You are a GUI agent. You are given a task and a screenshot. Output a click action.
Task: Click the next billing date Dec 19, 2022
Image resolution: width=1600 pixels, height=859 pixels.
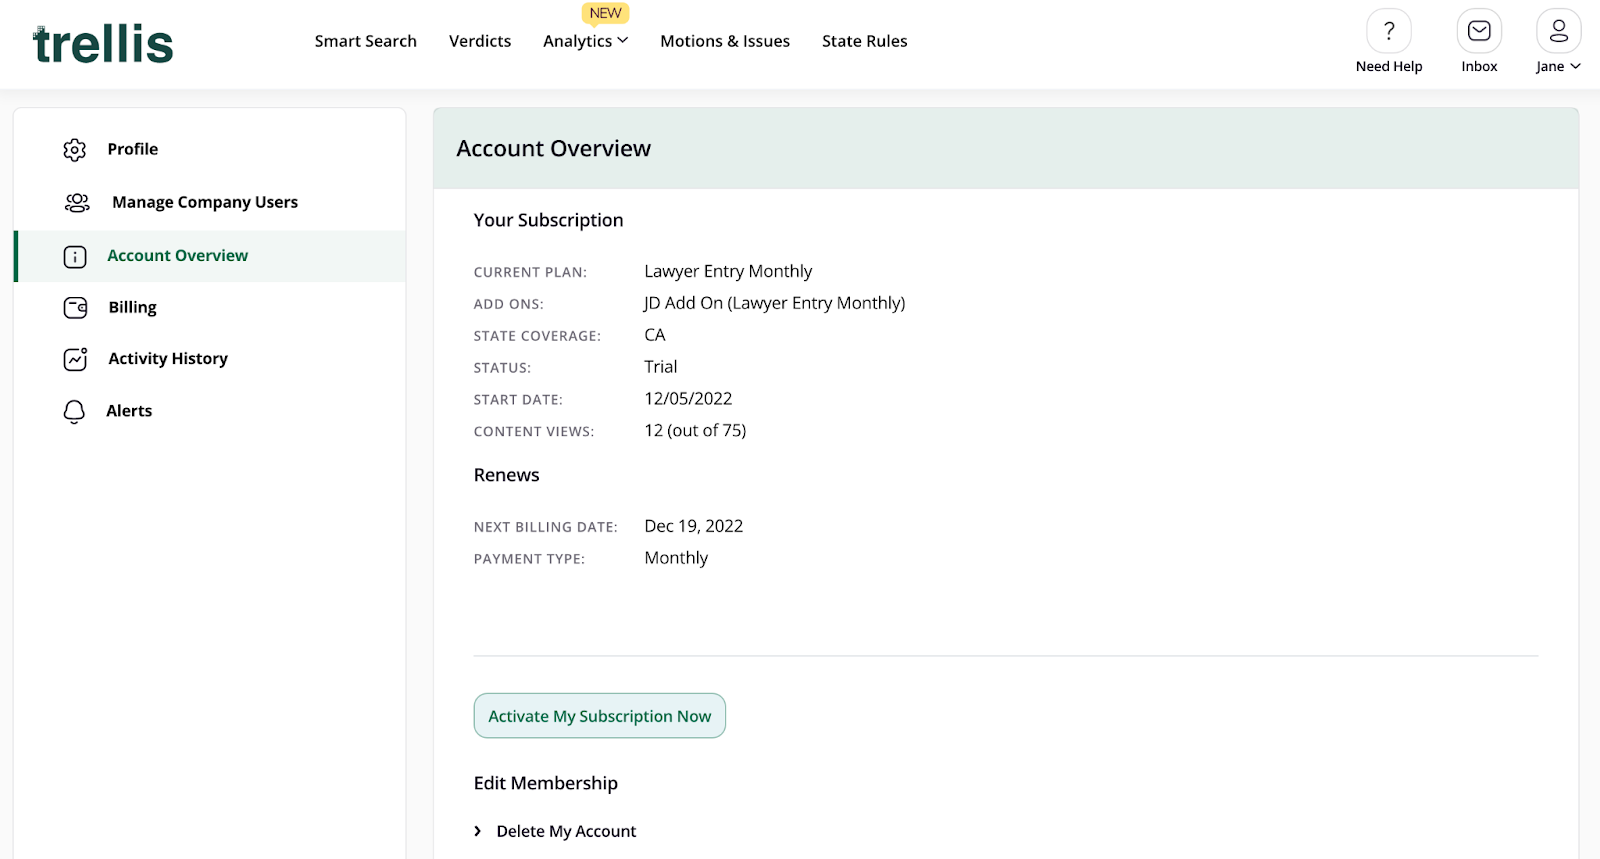[694, 526]
